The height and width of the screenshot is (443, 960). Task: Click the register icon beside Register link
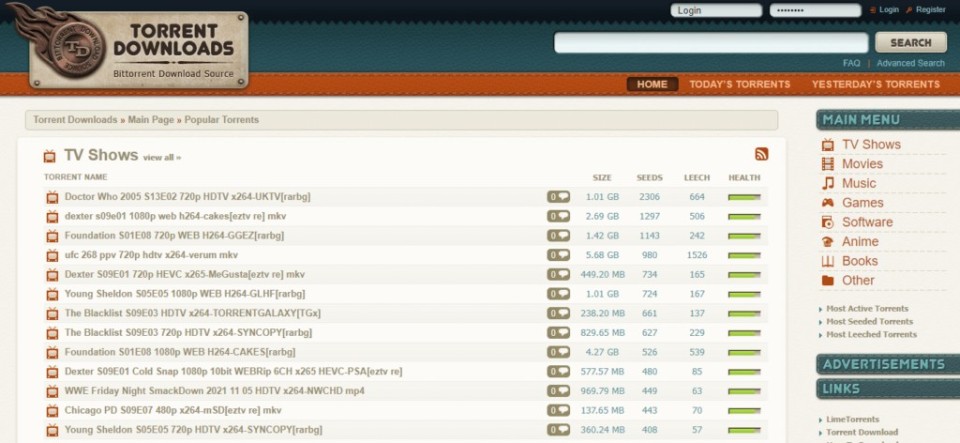coord(909,10)
